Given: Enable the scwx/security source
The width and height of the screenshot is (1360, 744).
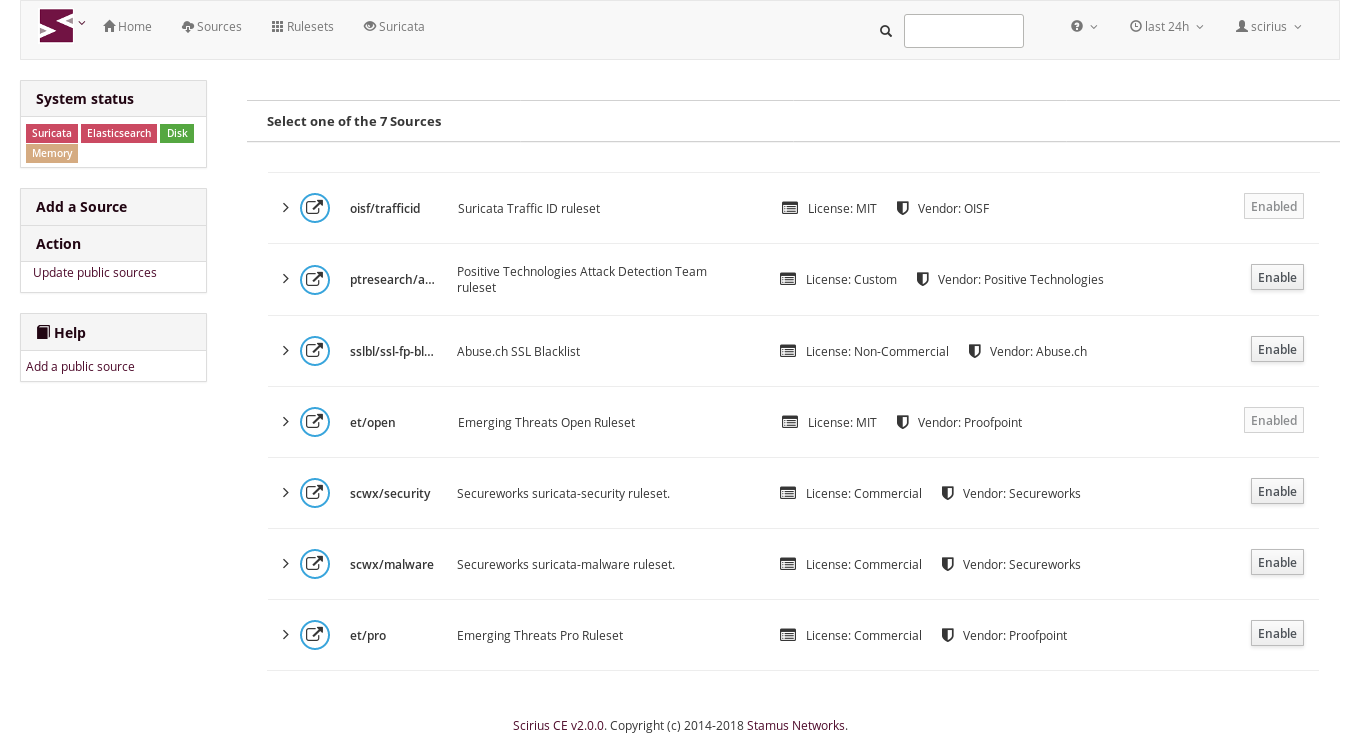Looking at the screenshot, I should (x=1277, y=491).
